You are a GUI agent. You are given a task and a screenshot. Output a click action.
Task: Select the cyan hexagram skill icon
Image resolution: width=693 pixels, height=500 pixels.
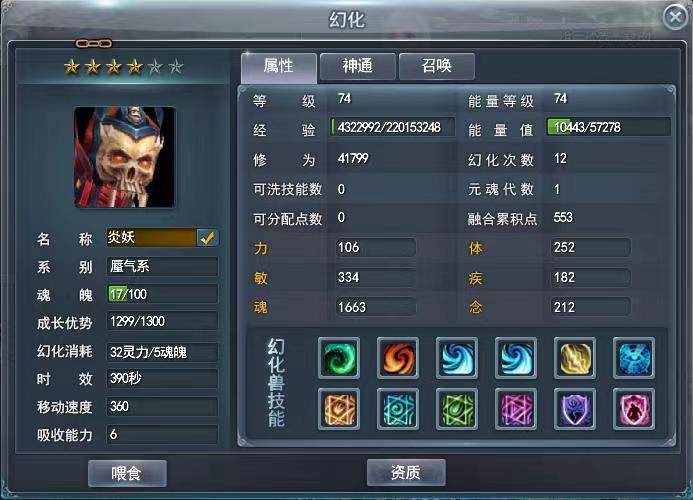(x=398, y=409)
